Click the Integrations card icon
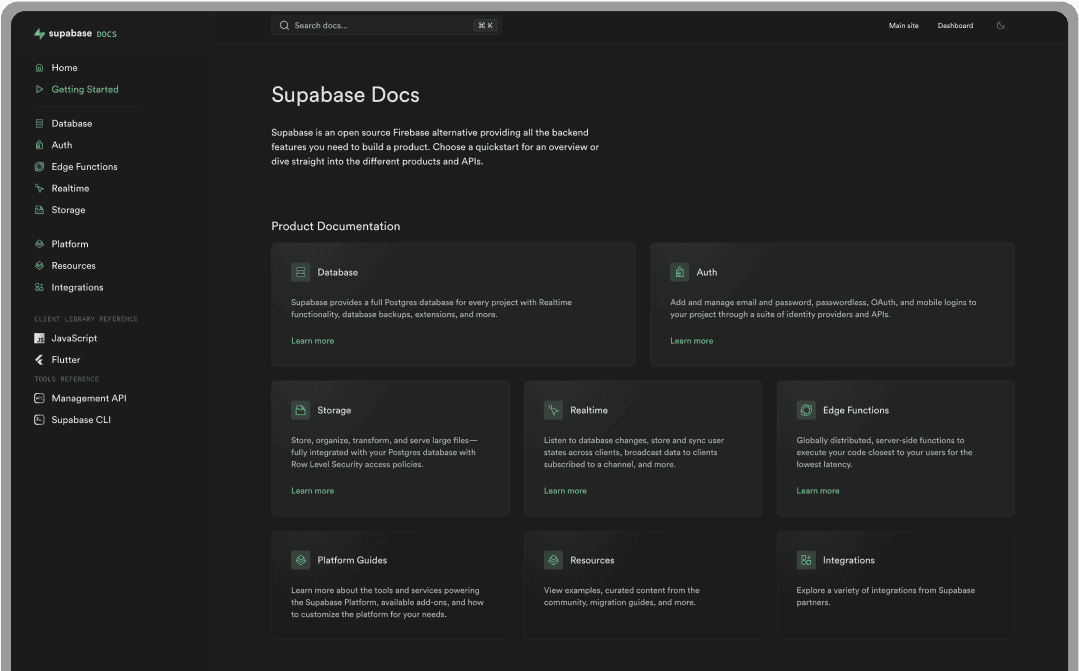Screen dimensions: 1079x671 (806, 560)
